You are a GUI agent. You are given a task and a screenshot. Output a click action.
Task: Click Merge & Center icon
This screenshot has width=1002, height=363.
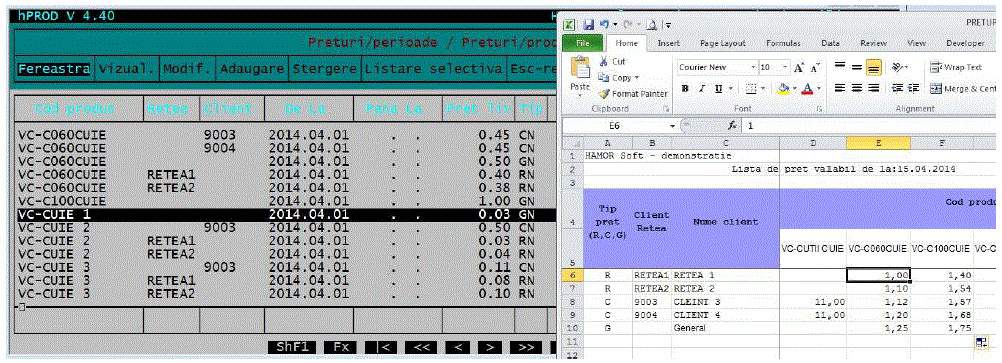point(936,88)
